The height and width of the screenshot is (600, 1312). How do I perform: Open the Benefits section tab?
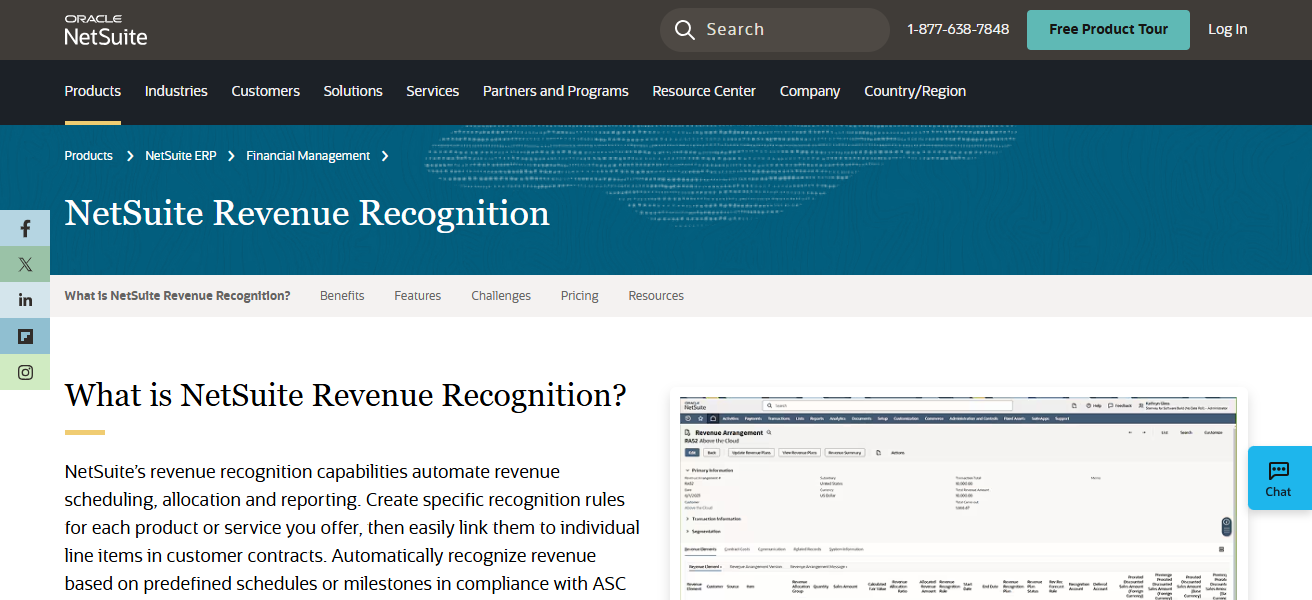coord(342,295)
